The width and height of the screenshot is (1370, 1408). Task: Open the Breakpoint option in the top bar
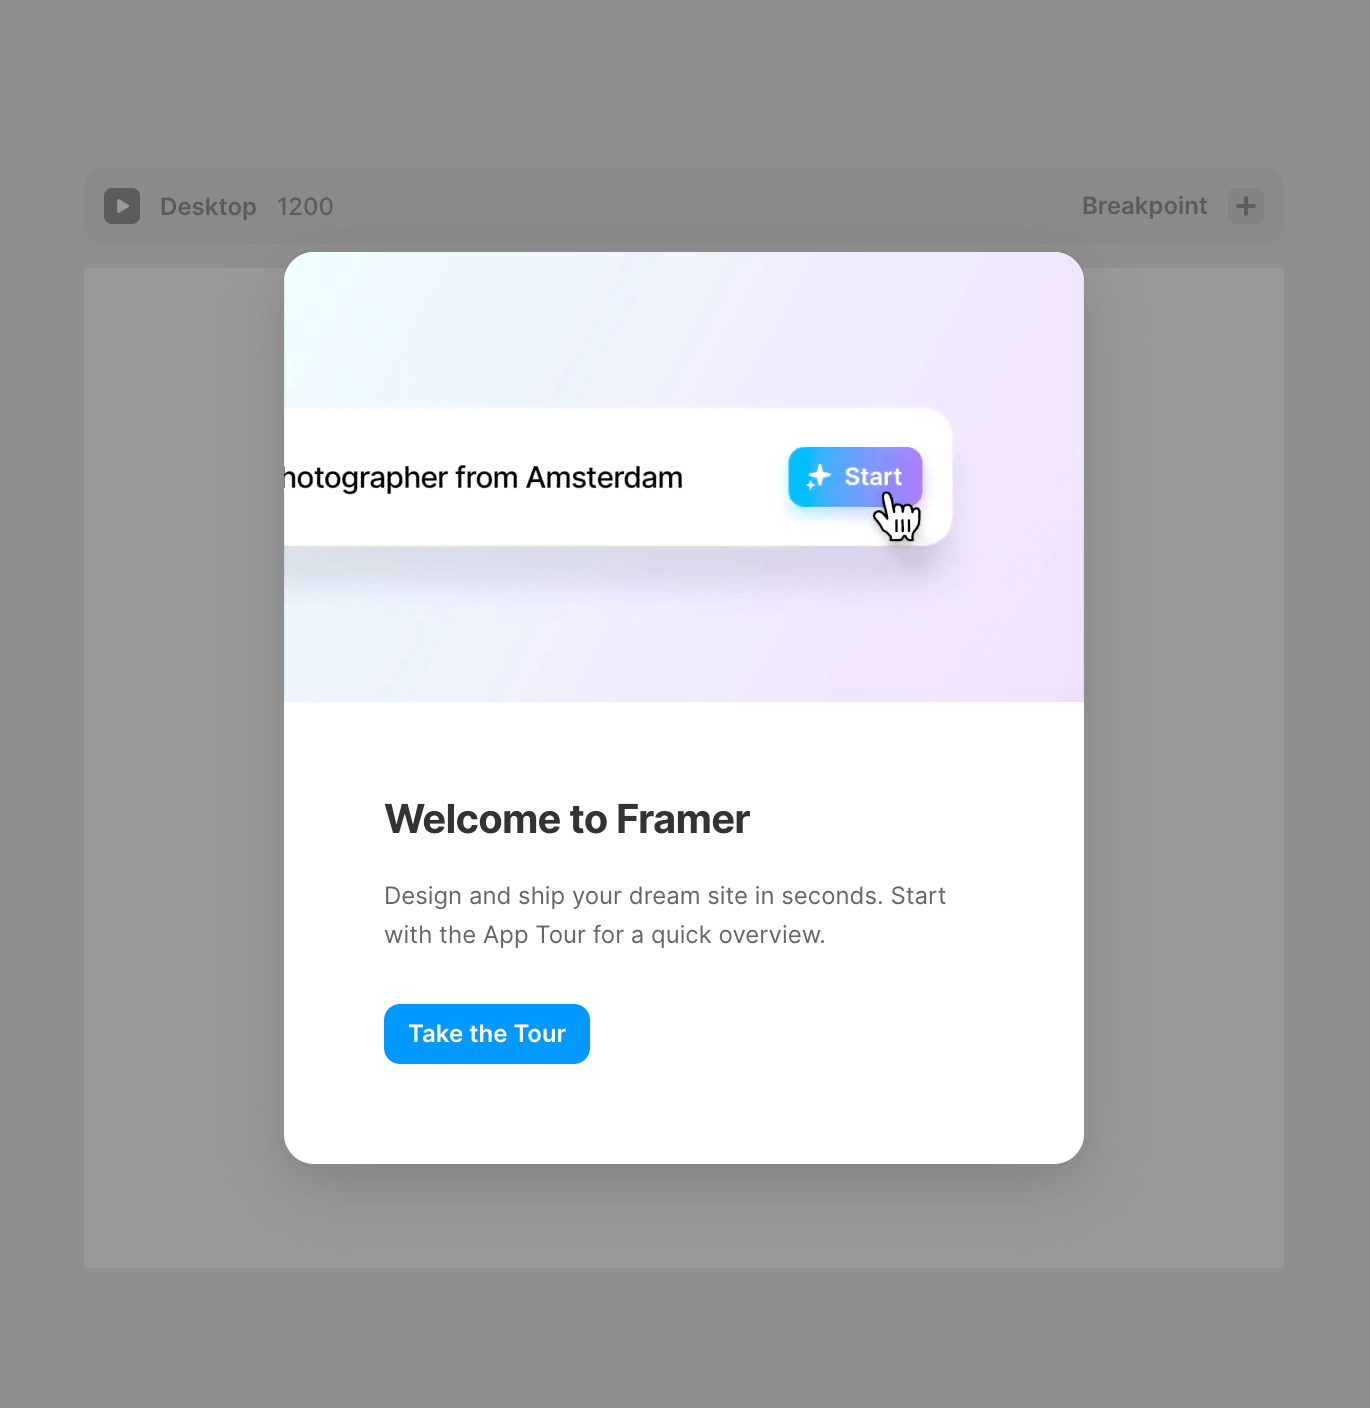pos(1144,206)
